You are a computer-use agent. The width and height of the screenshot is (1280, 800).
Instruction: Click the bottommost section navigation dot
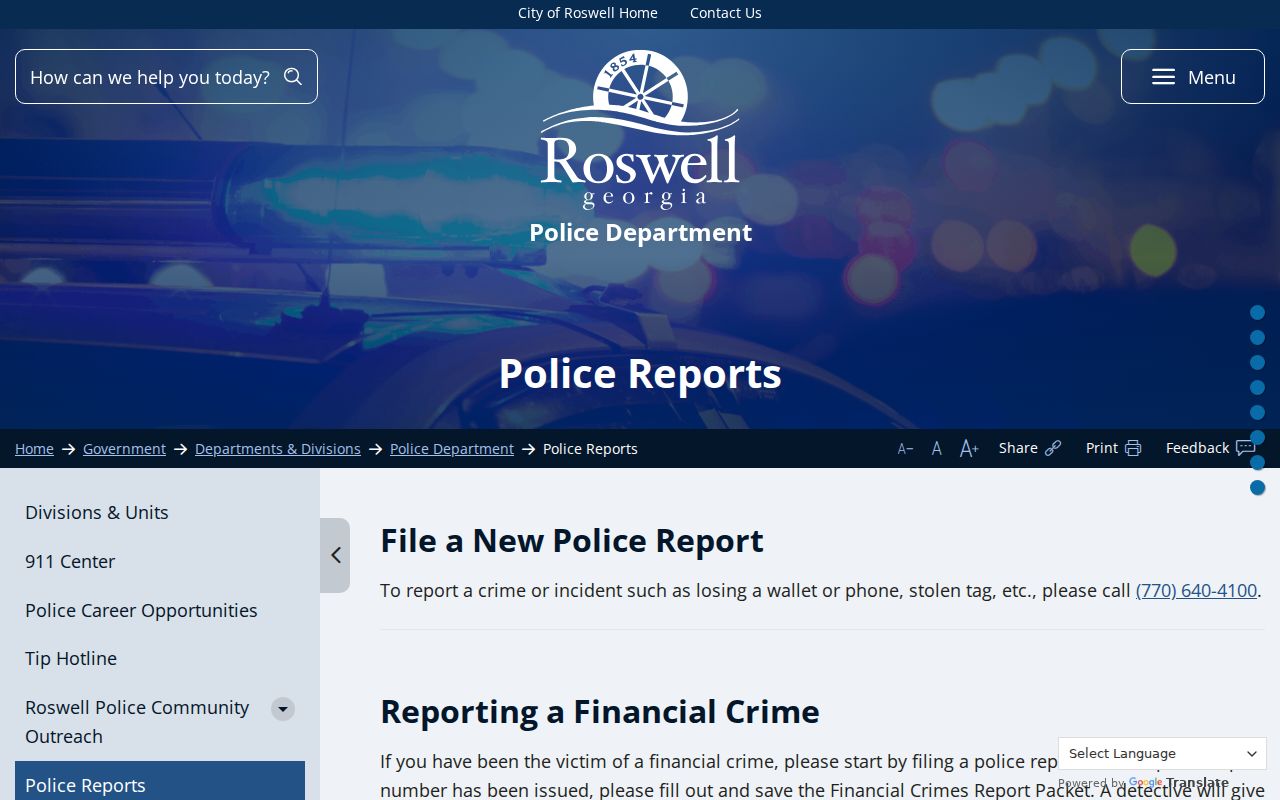point(1258,488)
